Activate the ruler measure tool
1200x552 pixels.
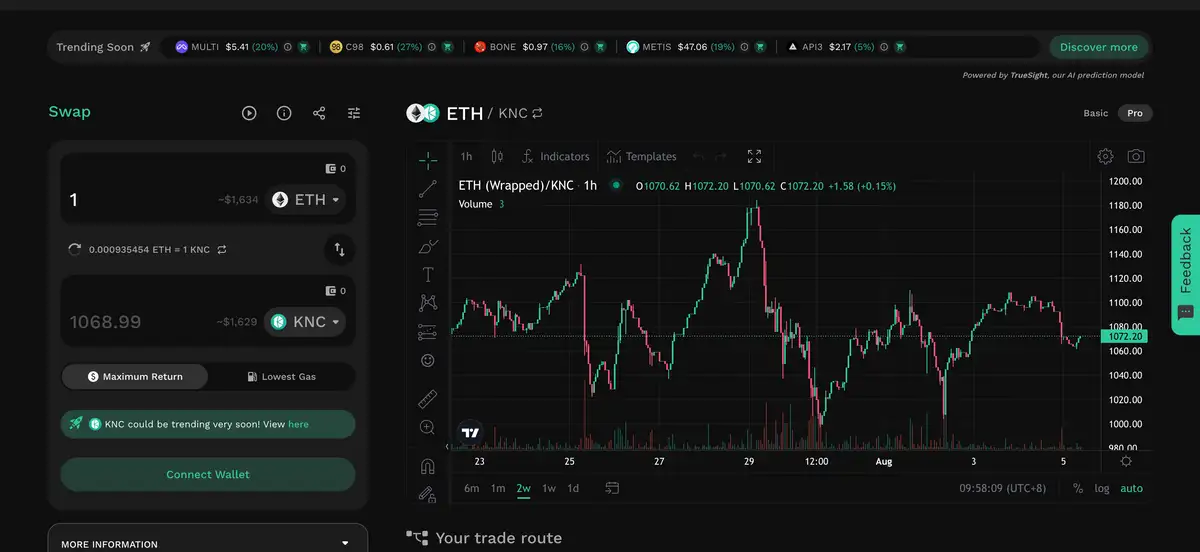428,399
